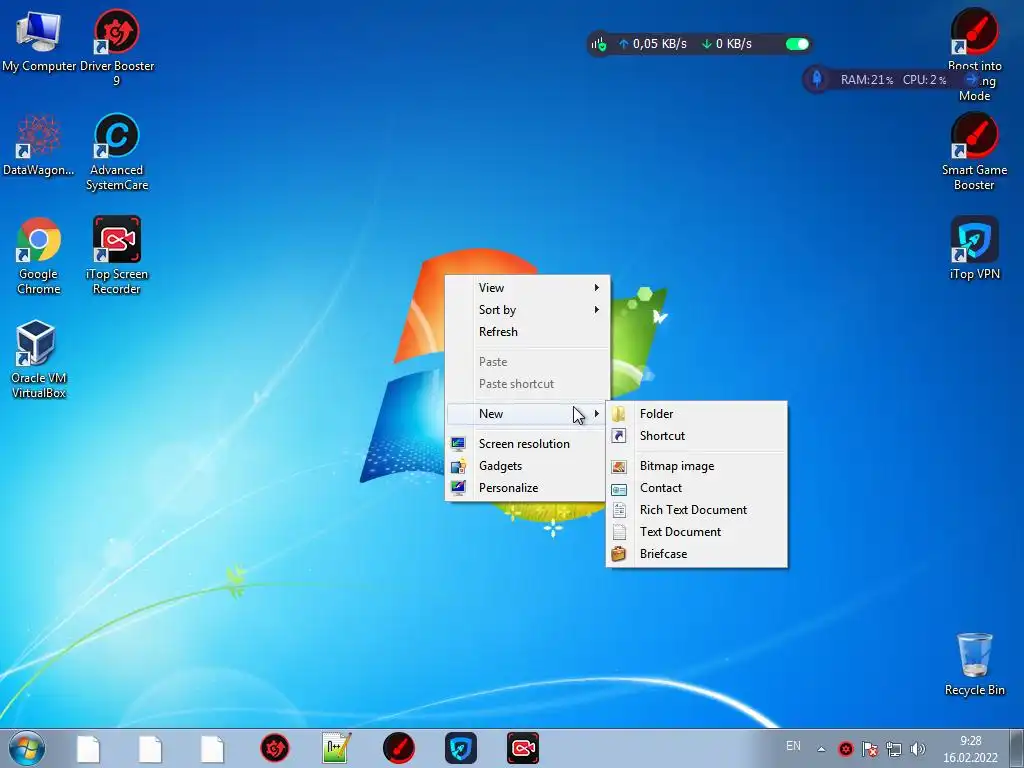Click the volume speaker tray icon
Image resolution: width=1024 pixels, height=768 pixels.
[x=918, y=749]
